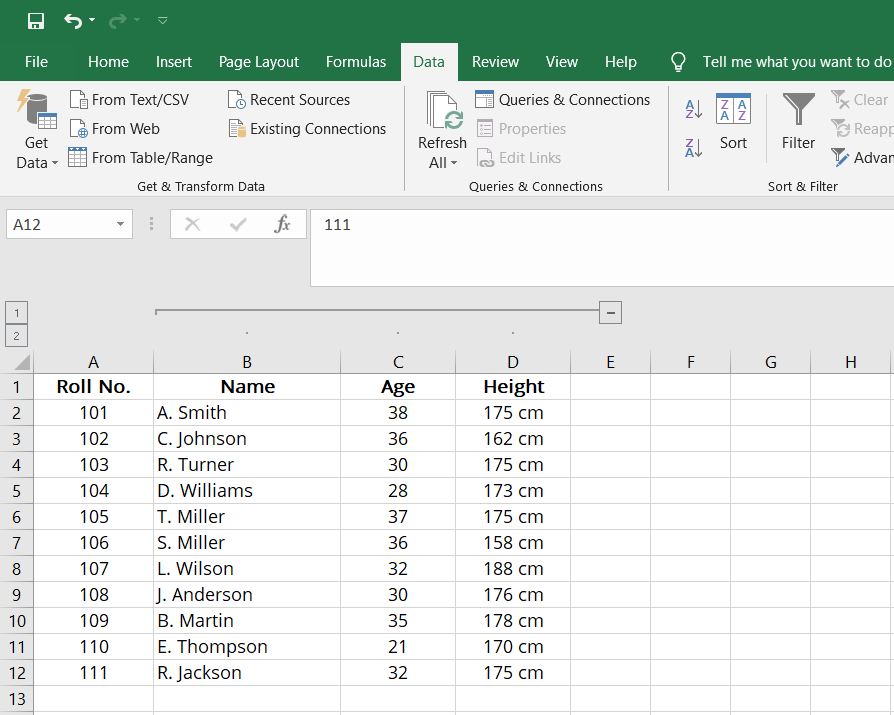Open the Review tab
This screenshot has height=715, width=894.
click(495, 61)
